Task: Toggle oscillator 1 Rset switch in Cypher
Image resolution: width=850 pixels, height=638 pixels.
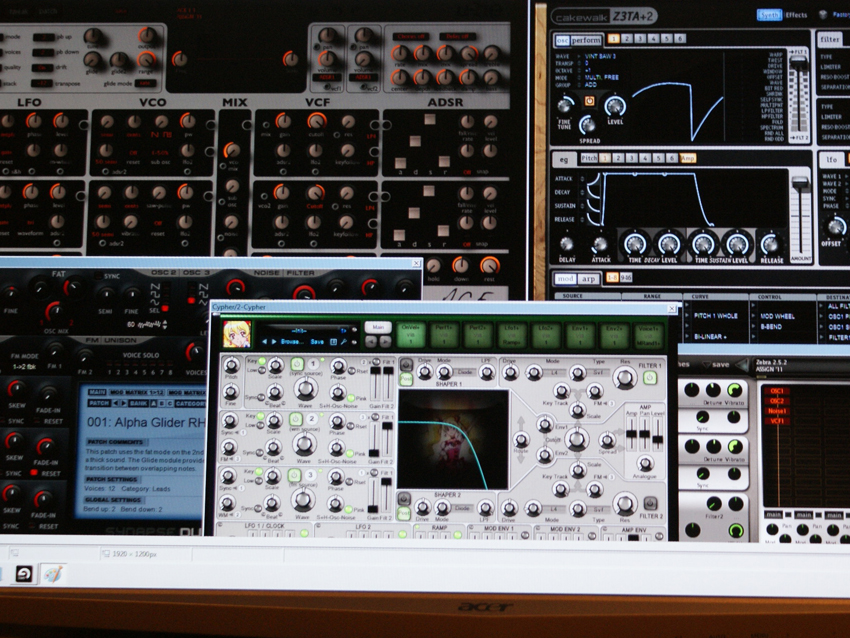Action: click(x=352, y=371)
